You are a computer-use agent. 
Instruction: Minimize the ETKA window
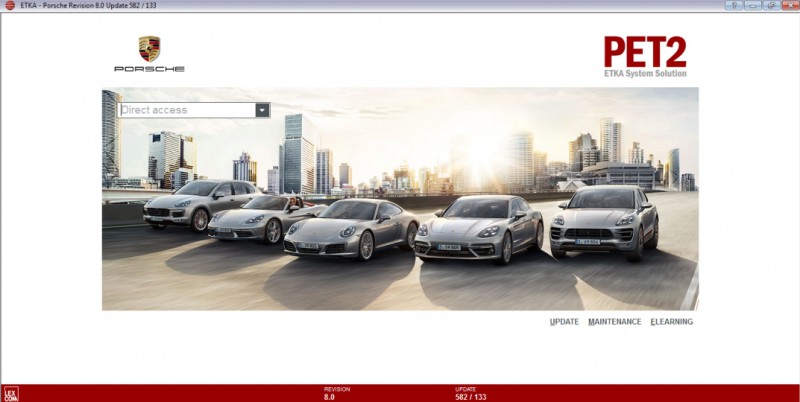pyautogui.click(x=753, y=5)
